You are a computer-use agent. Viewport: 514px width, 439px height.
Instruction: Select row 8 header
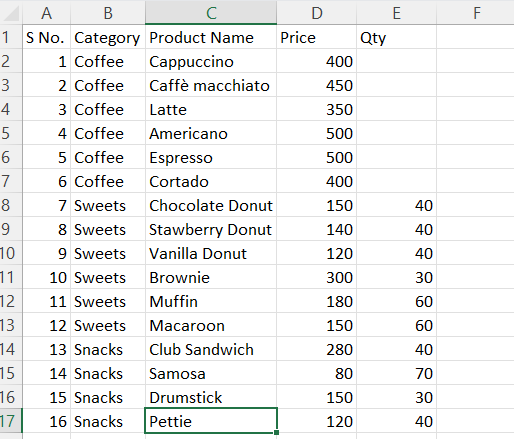pos(11,205)
